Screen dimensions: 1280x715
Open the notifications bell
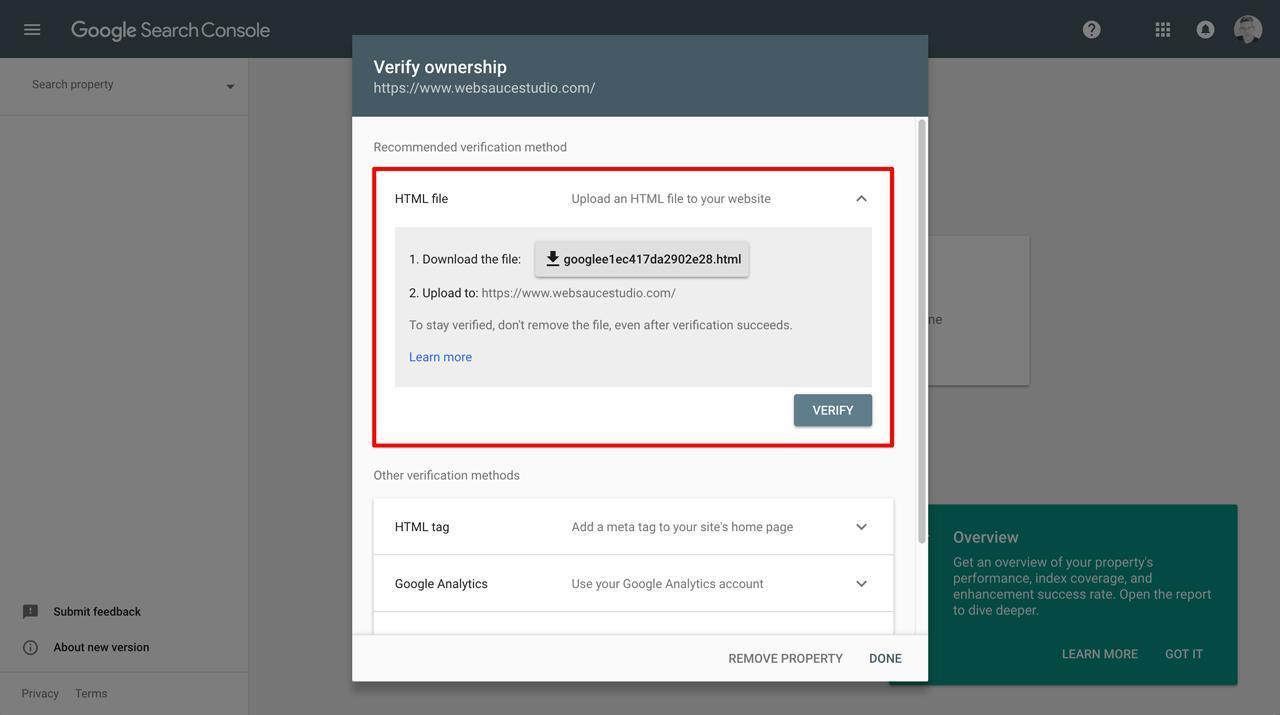pos(1205,29)
